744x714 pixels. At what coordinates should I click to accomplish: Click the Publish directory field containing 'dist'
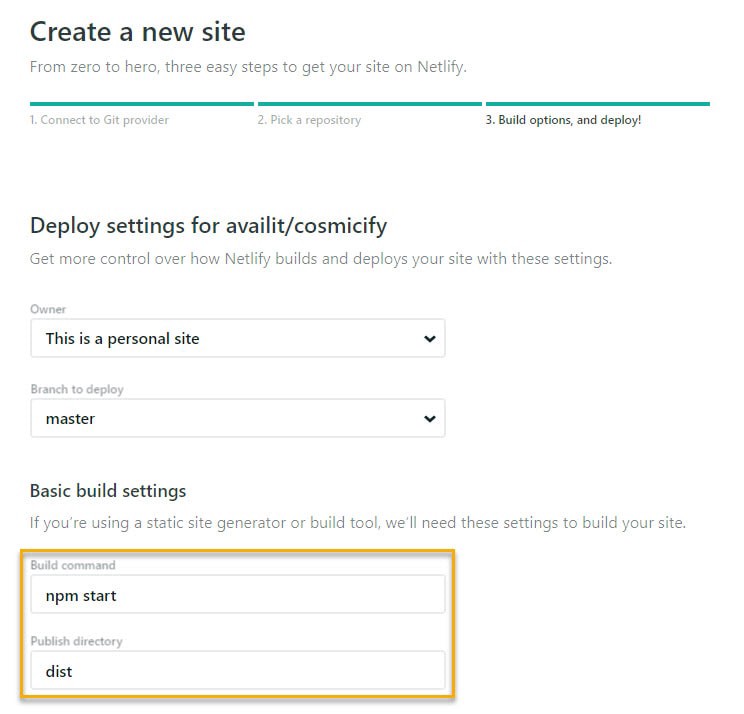[237, 671]
